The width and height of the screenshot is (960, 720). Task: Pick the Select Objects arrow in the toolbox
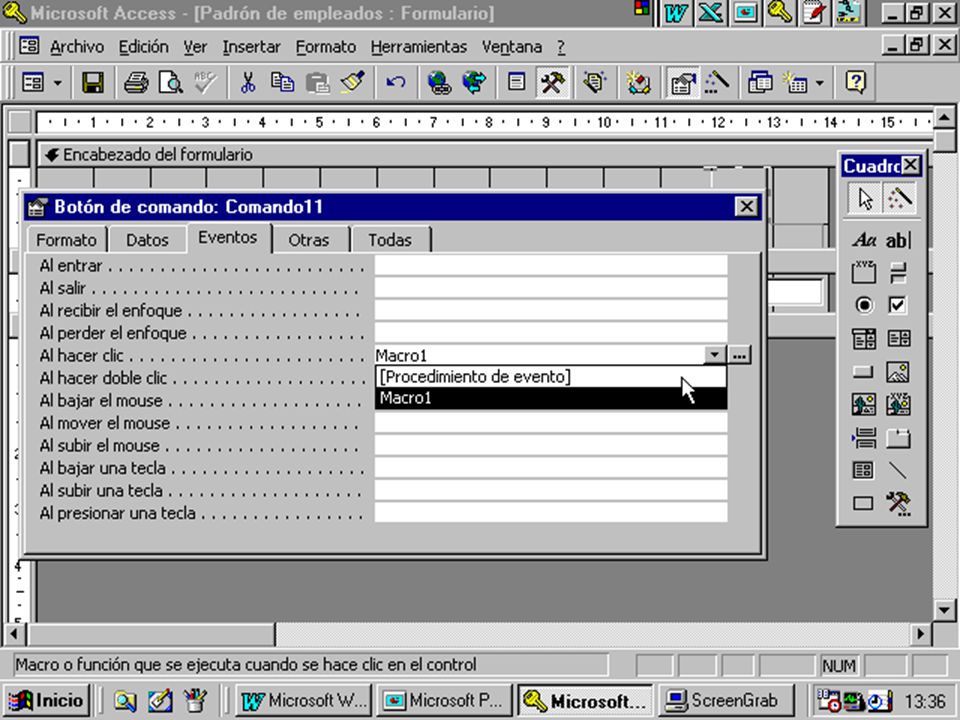pyautogui.click(x=864, y=198)
